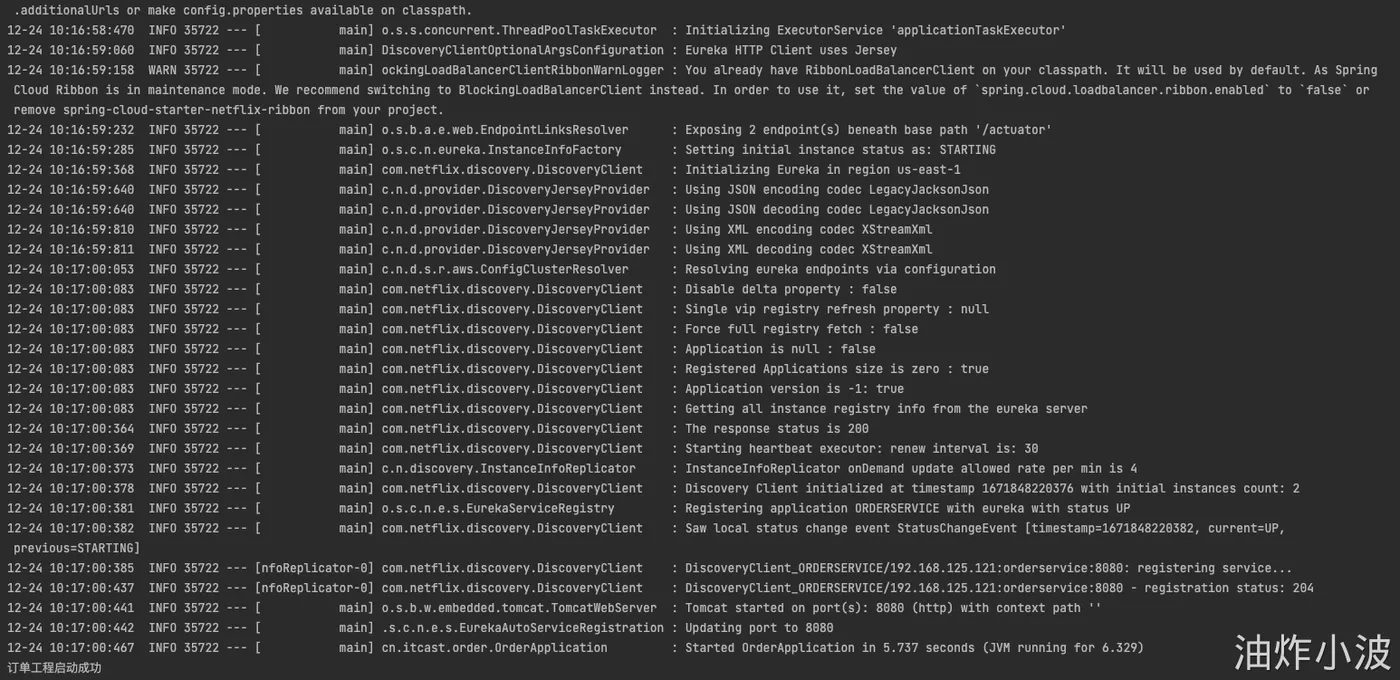1400x680 pixels.
Task: Click the 'Exposing 2 endpoint(s)' log message
Action: (x=867, y=130)
